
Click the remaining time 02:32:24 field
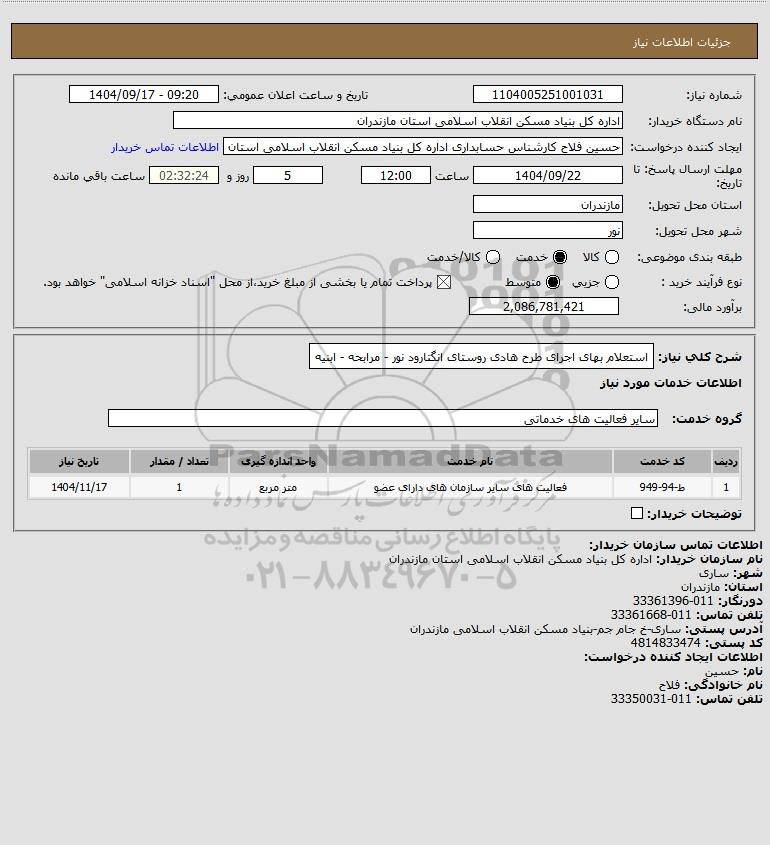point(184,175)
